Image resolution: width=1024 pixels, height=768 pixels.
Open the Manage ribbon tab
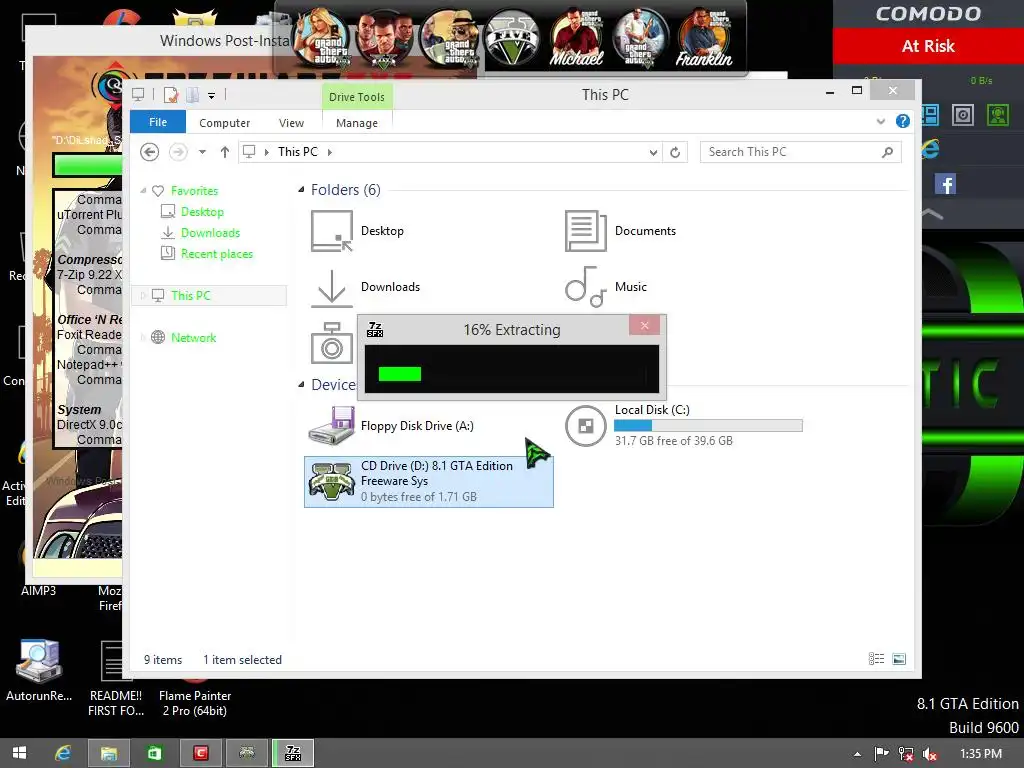[x=357, y=123]
